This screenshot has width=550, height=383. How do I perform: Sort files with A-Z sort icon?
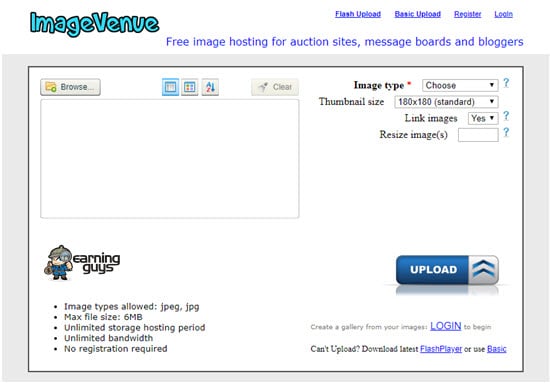210,87
